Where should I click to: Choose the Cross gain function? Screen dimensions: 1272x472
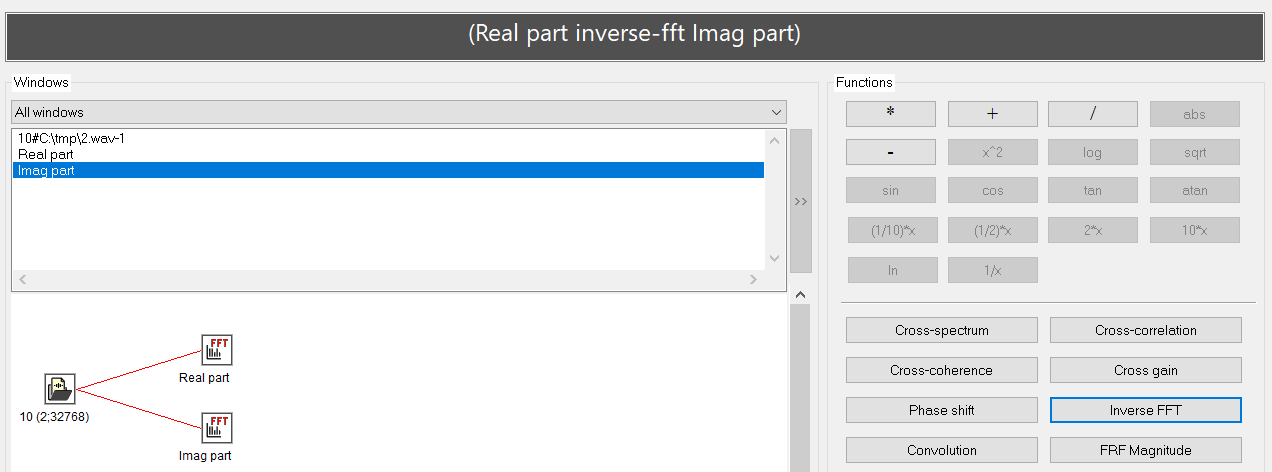[x=1145, y=370]
